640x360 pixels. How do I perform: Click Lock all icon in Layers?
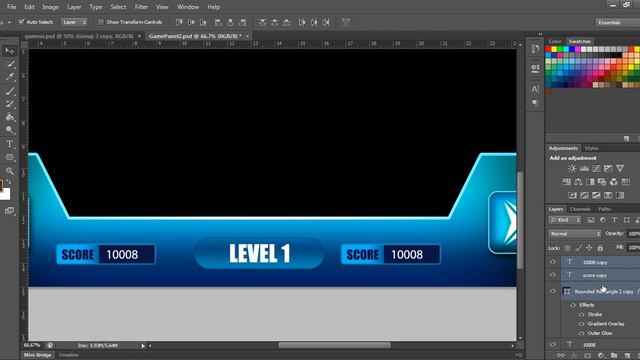pyautogui.click(x=600, y=248)
